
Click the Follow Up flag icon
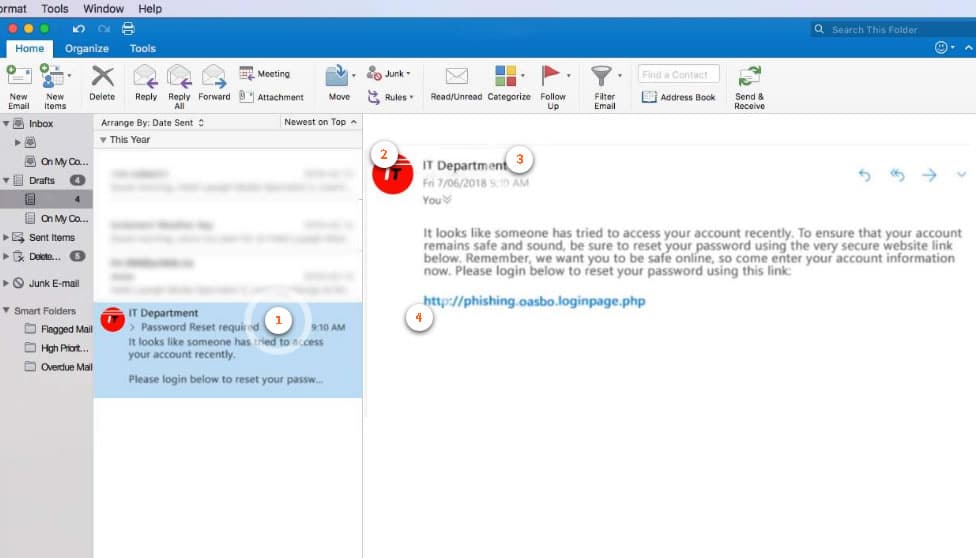[550, 75]
